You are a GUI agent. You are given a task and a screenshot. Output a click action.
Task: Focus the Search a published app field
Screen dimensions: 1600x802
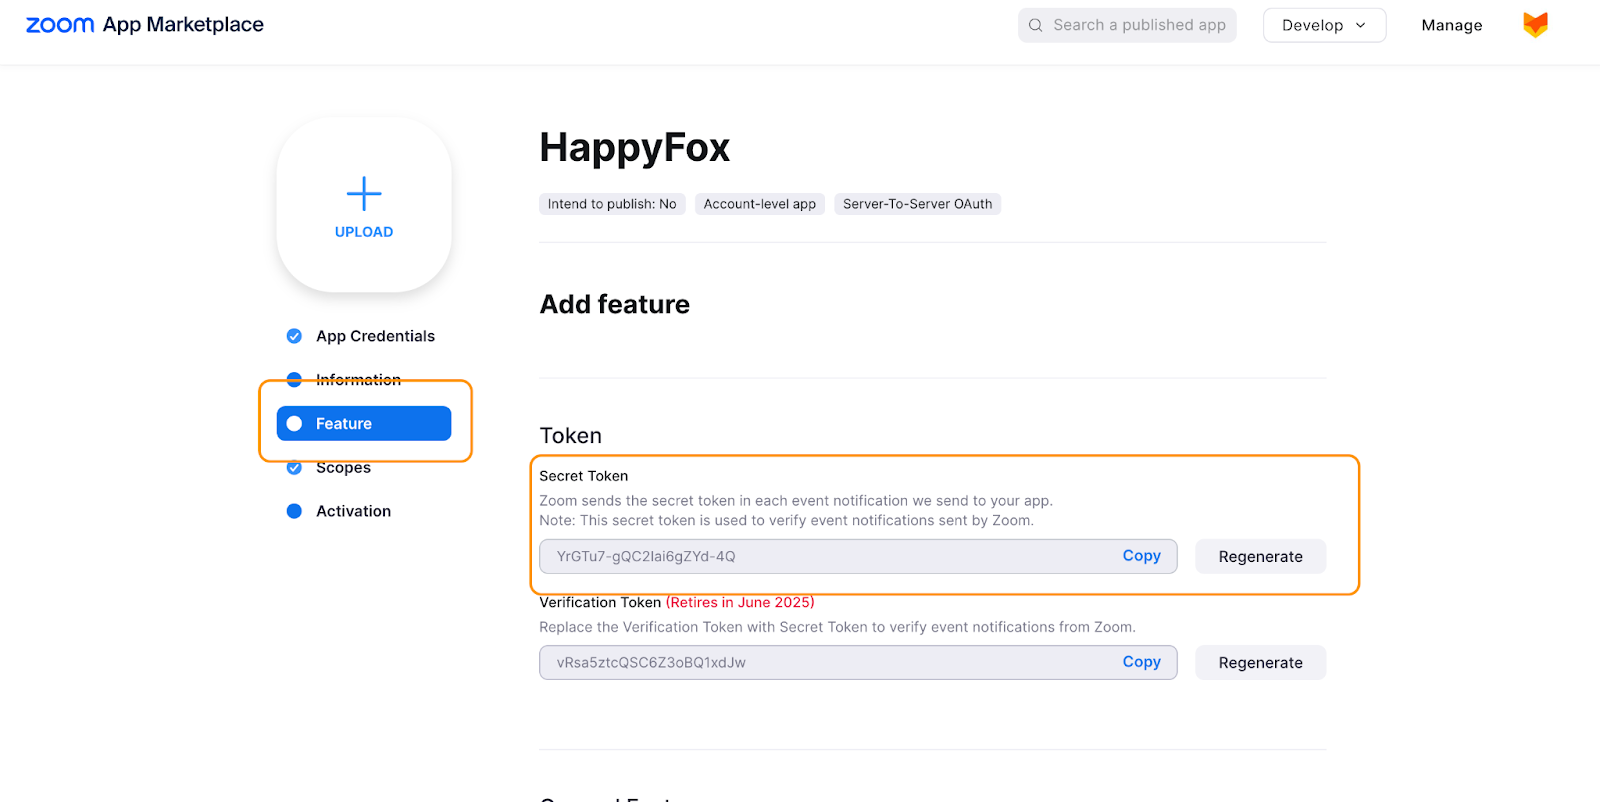[x=1127, y=25]
